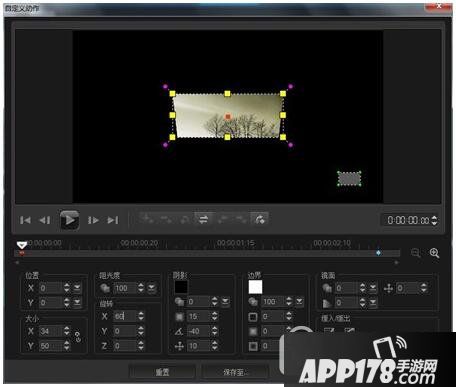Click the mirror fade gradient icon
The image size is (456, 387).
coord(327,303)
